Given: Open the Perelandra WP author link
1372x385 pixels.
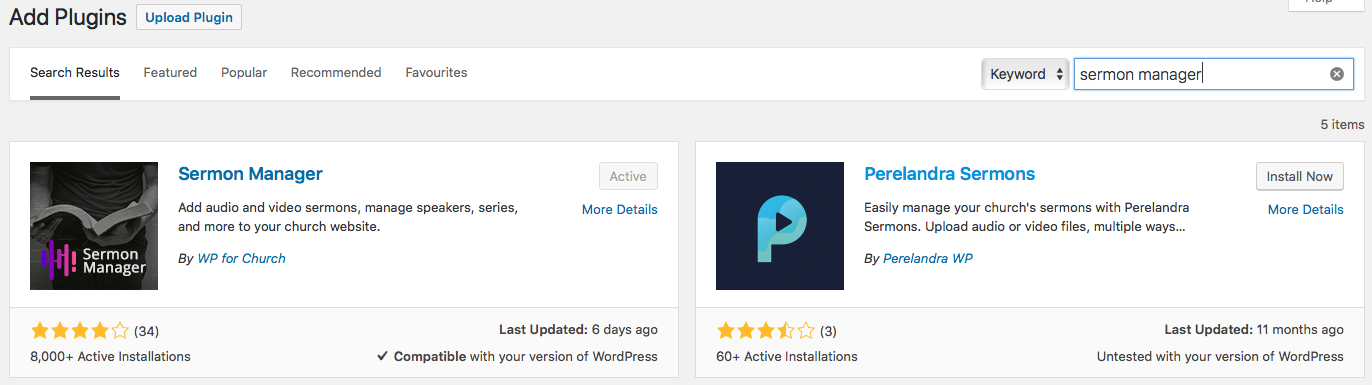Looking at the screenshot, I should tap(928, 258).
